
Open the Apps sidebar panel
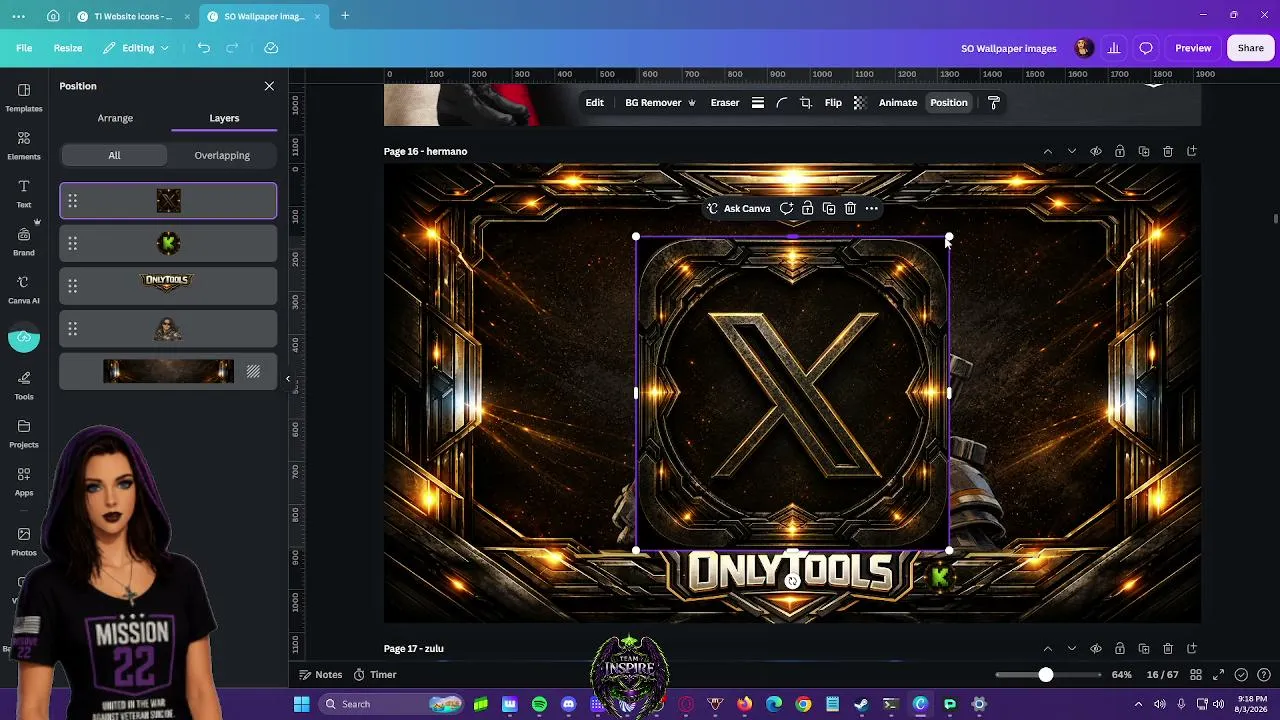tap(24, 481)
